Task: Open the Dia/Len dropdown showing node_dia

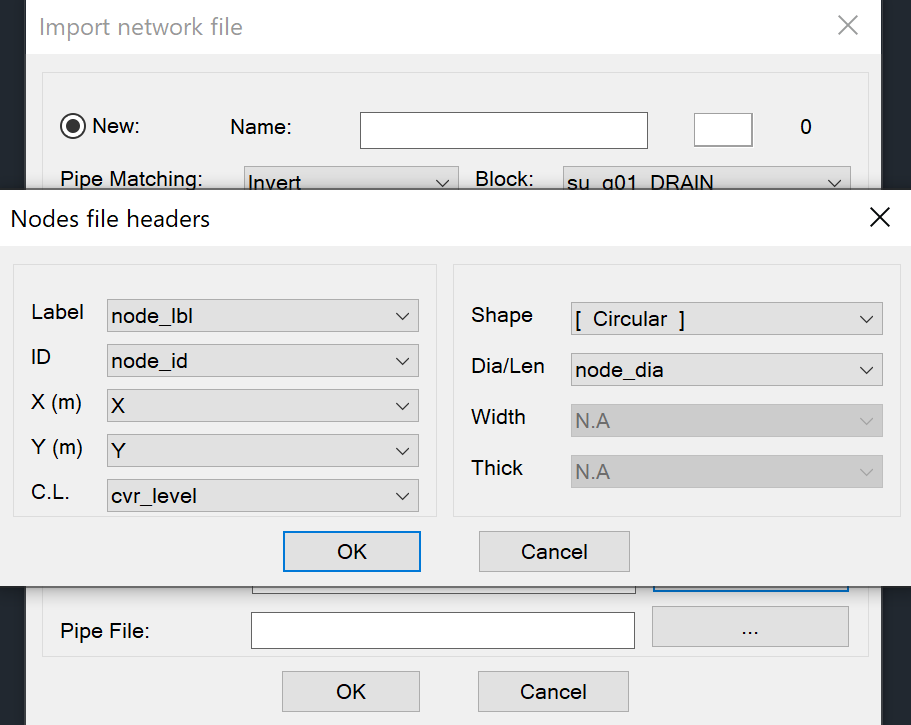Action: (x=727, y=369)
